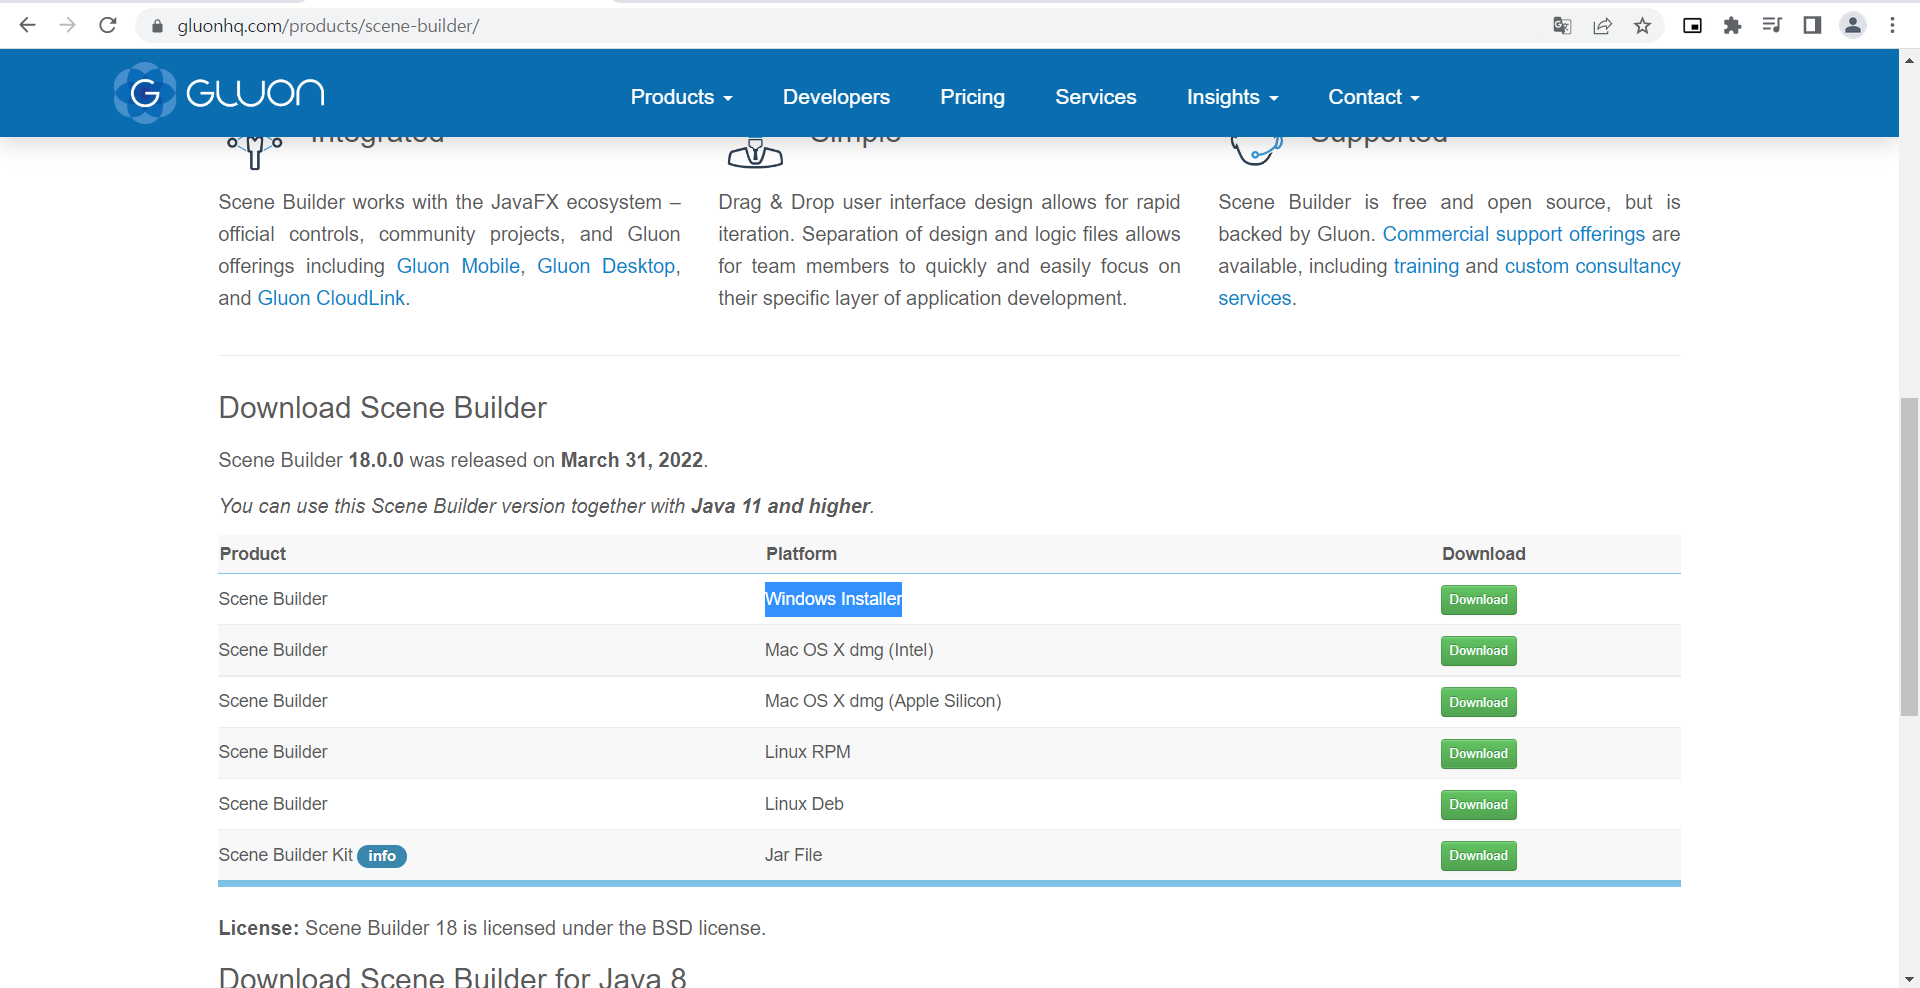Viewport: 1920px width, 988px height.
Task: Click the Linux RPM platform text
Action: 808,752
